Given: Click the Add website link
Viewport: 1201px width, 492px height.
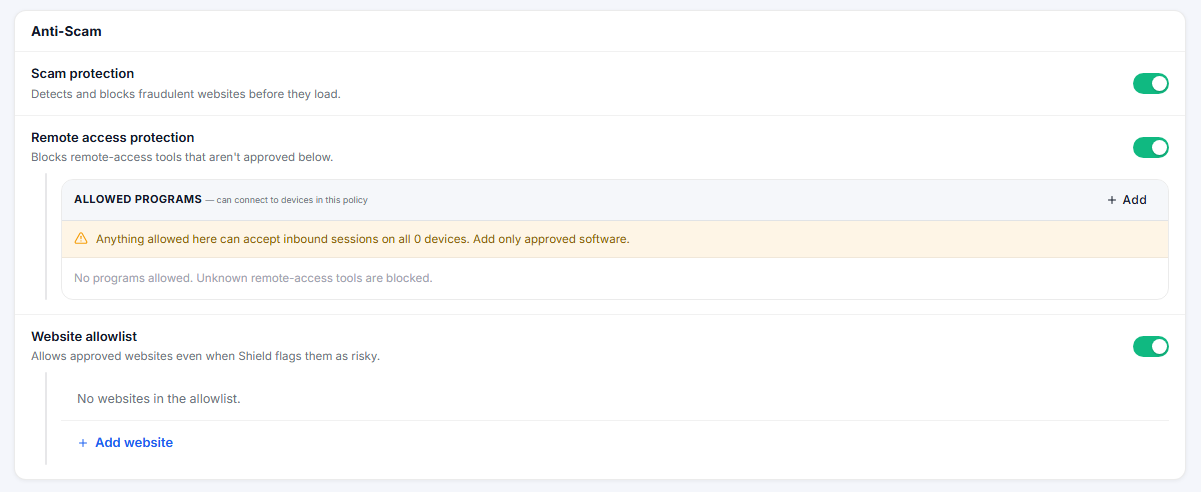Looking at the screenshot, I should [125, 442].
